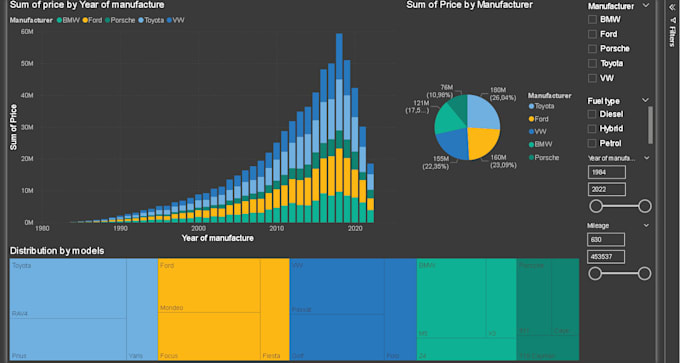Open the Year of manufacture slicer chevron
This screenshot has width=680, height=363.
pos(647,158)
